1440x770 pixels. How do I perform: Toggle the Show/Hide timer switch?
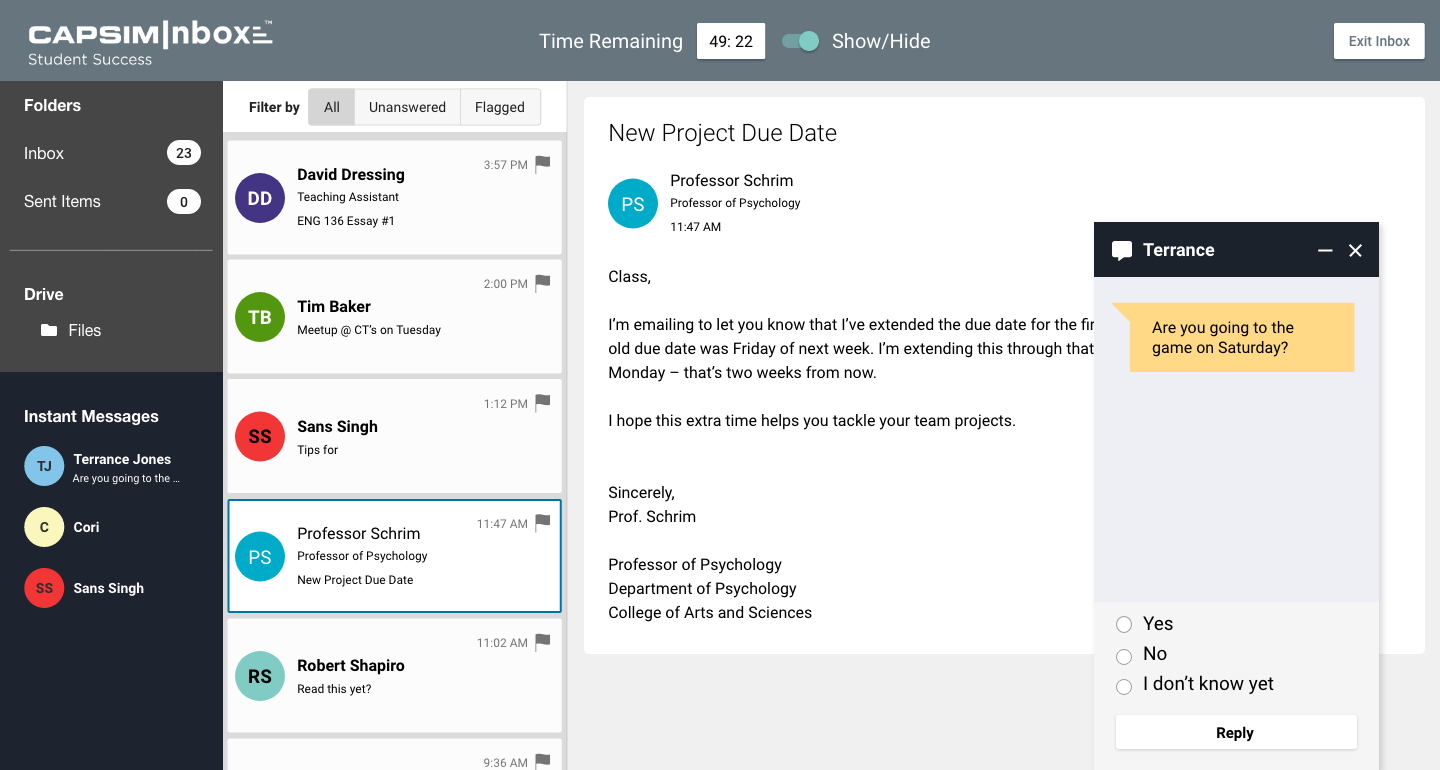coord(800,41)
